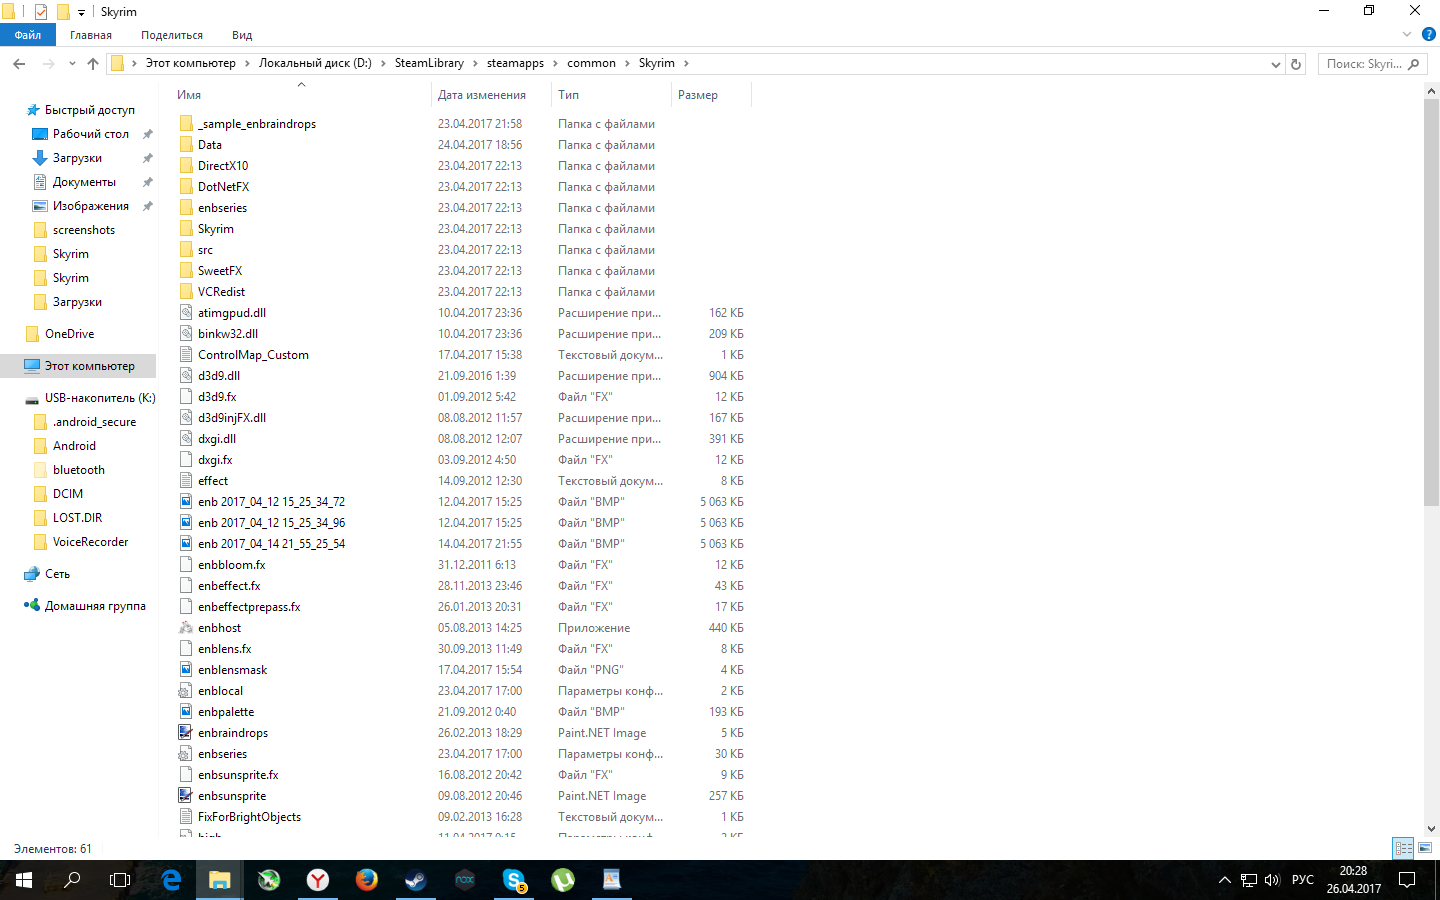Open the Главная ribbon tab
Image resolution: width=1440 pixels, height=900 pixels.
click(91, 35)
